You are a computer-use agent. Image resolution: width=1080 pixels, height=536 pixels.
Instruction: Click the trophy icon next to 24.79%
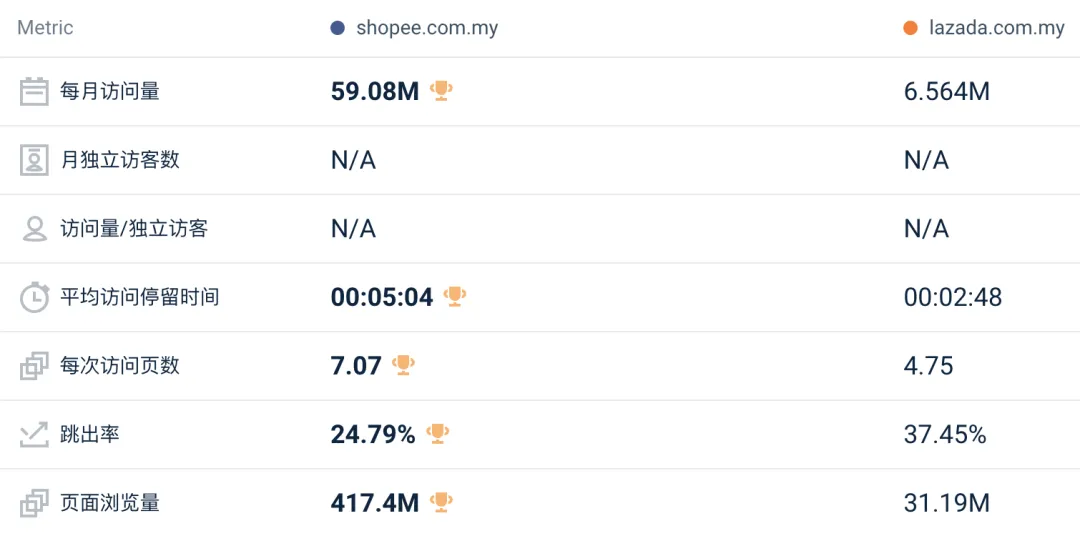pyautogui.click(x=437, y=433)
